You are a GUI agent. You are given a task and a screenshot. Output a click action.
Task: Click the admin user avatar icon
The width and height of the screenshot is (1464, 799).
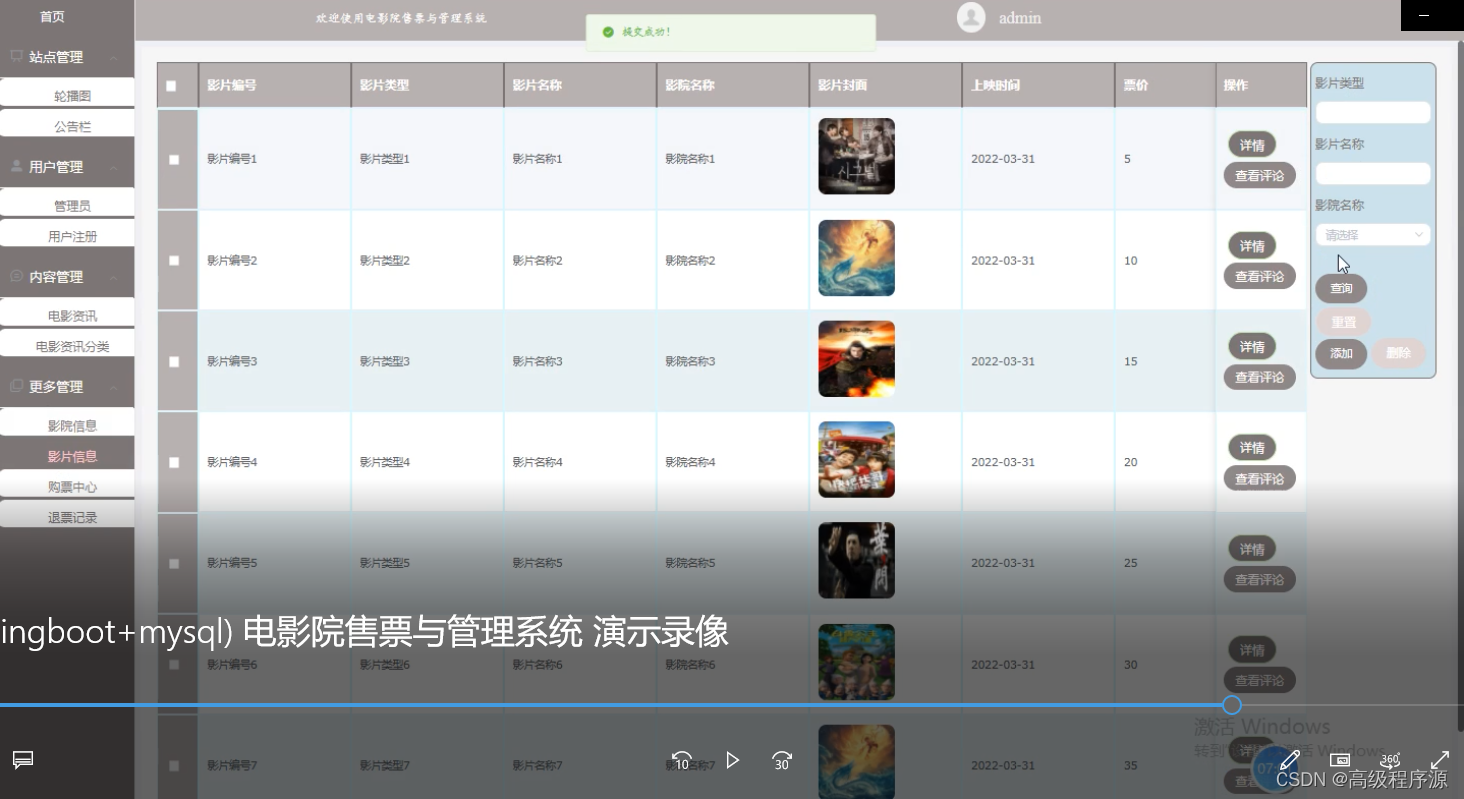971,17
